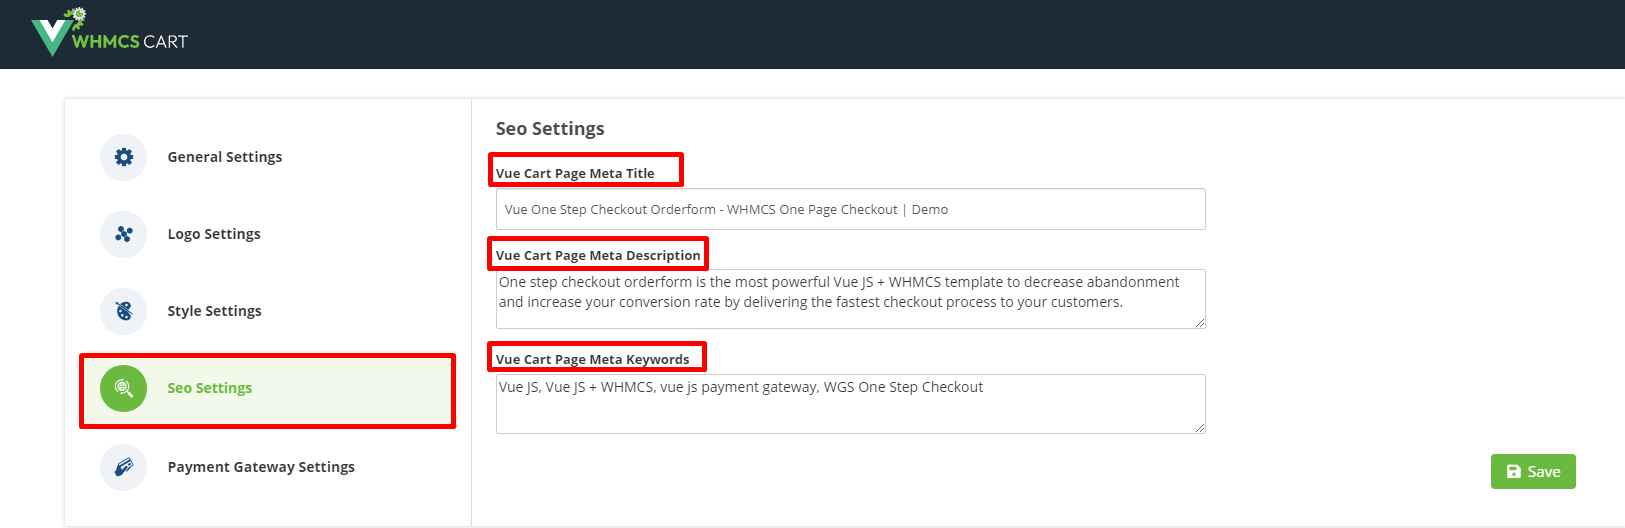The image size is (1625, 528).
Task: Click the Style Settings palette icon
Action: (124, 311)
